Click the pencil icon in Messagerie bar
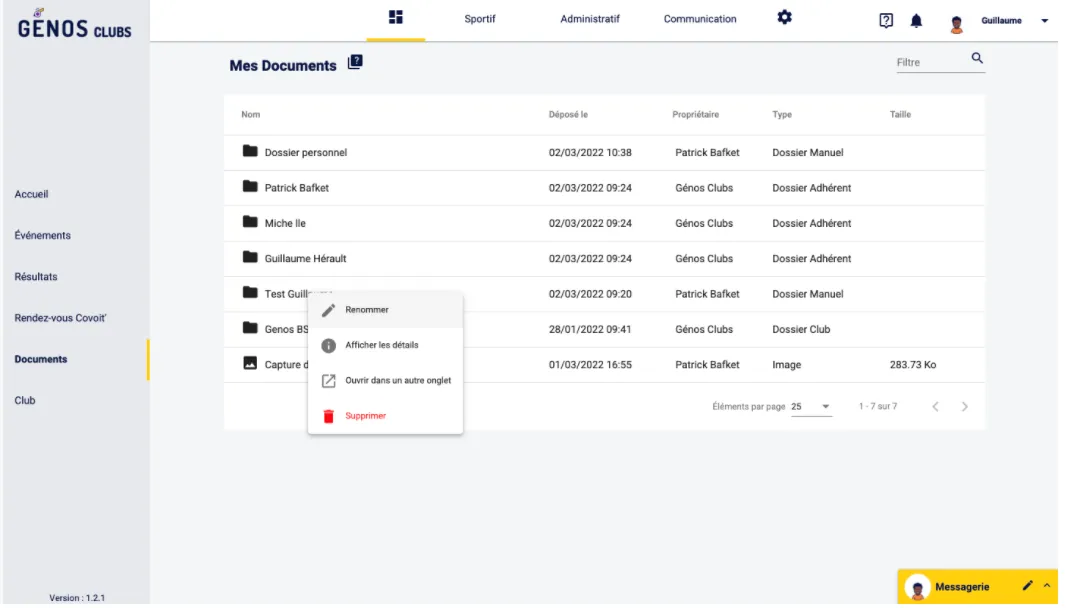Screen dimensions: 1066x608 click(x=1028, y=586)
